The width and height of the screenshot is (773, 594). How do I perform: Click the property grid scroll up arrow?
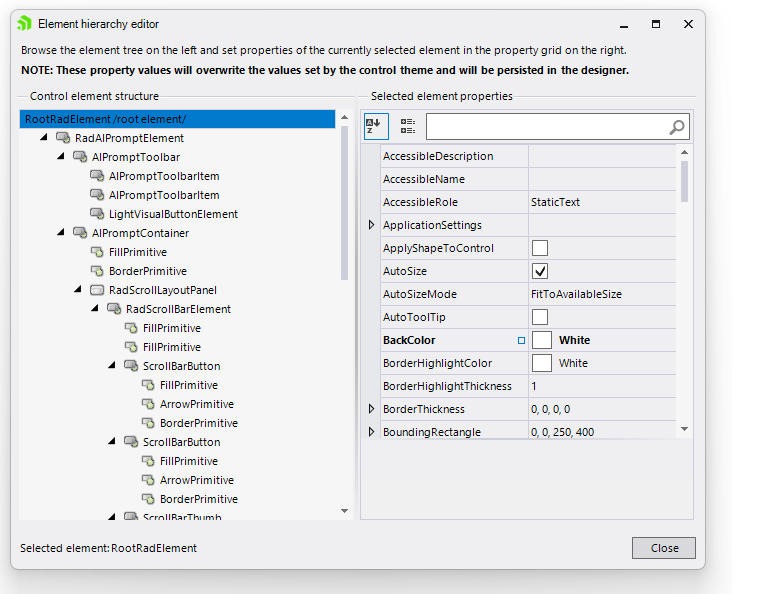pyautogui.click(x=684, y=152)
